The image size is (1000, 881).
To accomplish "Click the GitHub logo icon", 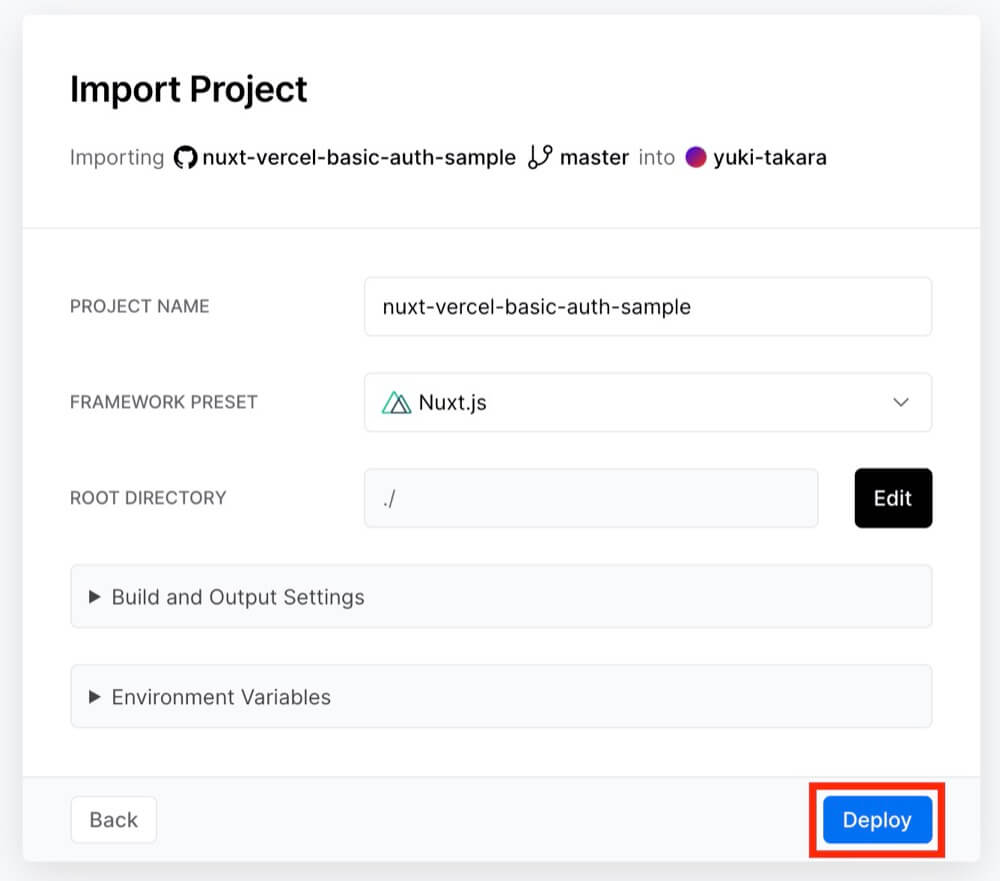I will (x=185, y=157).
